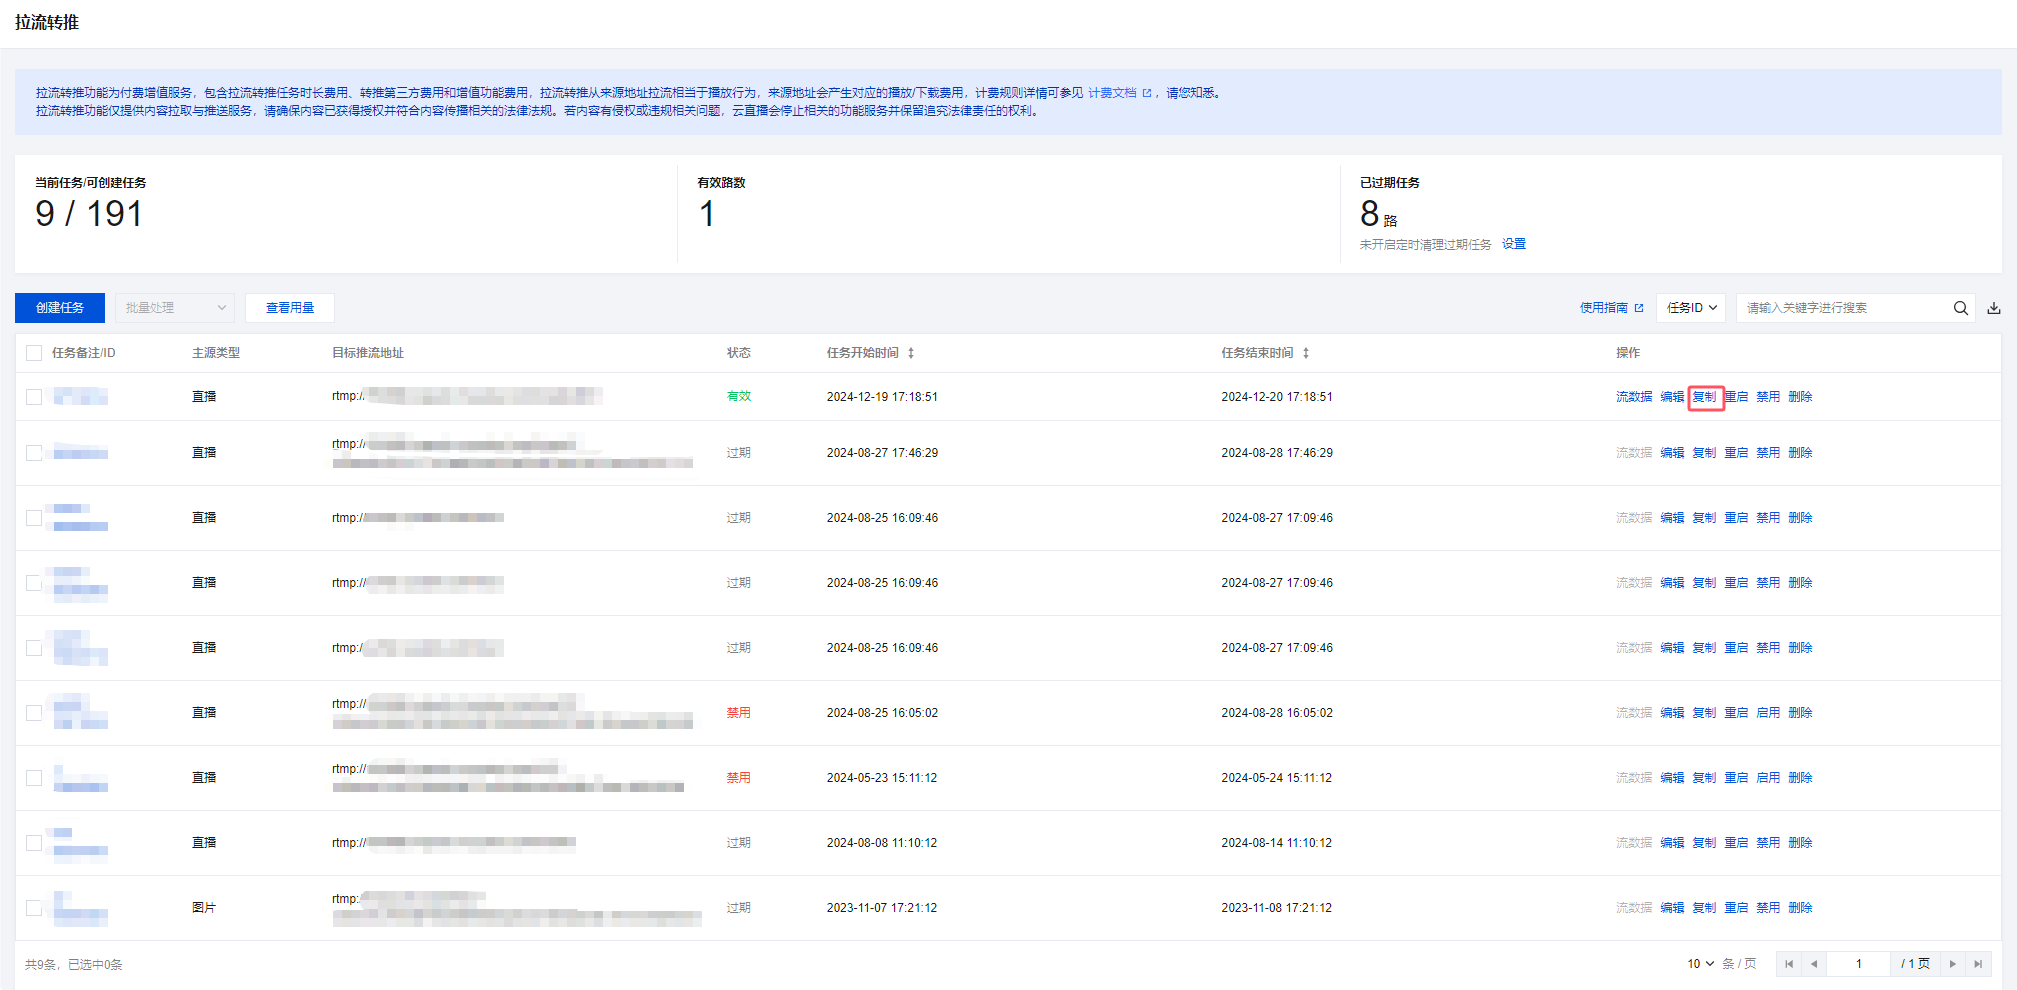Expand the 任务ID search type dropdown
Screen dimensions: 2017x990
[x=1691, y=308]
